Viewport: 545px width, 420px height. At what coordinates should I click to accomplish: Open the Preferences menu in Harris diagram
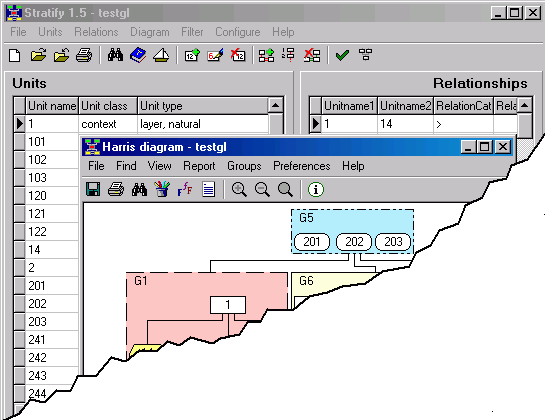302,166
